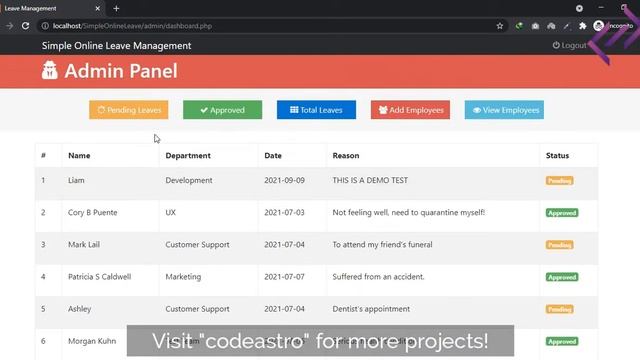Click the camera extension icon

click(535, 26)
